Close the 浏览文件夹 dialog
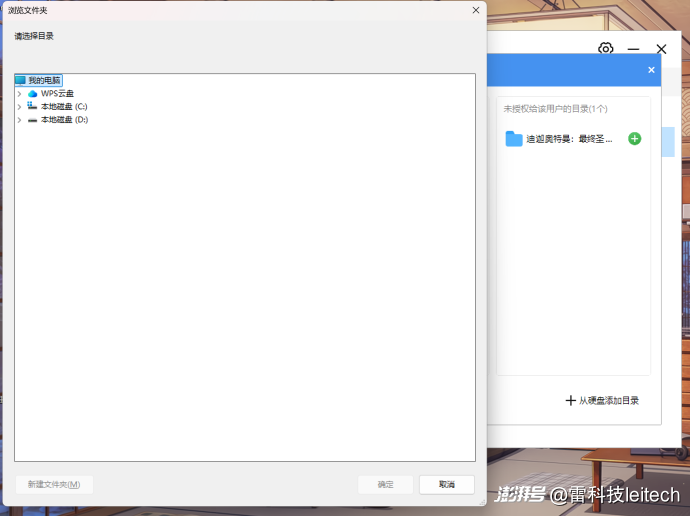690x516 pixels. 476,10
